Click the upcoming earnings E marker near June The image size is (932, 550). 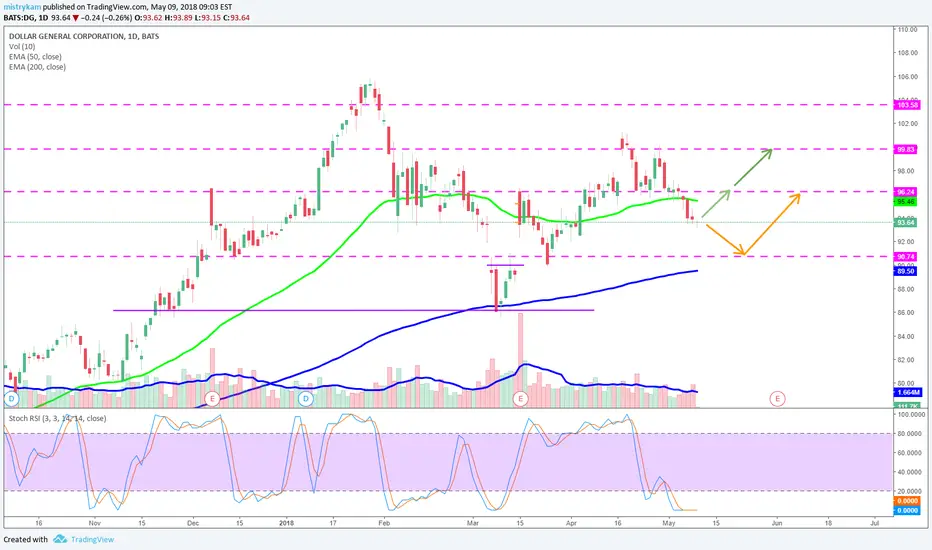tap(777, 398)
